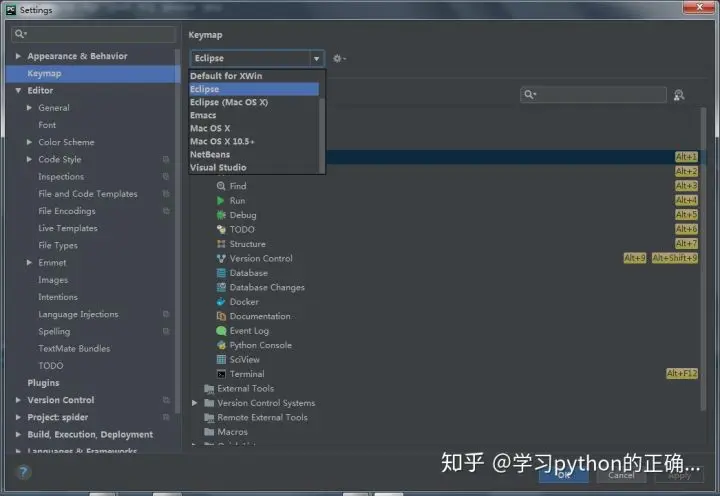Click the External Tools folder icon
This screenshot has width=720, height=496.
(209, 389)
